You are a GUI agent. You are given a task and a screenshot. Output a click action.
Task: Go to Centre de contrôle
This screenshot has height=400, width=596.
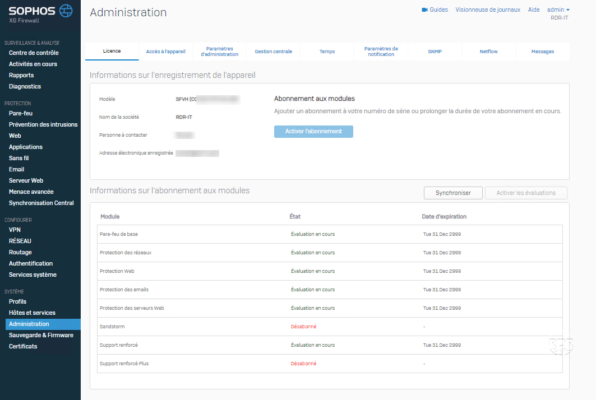click(33, 52)
